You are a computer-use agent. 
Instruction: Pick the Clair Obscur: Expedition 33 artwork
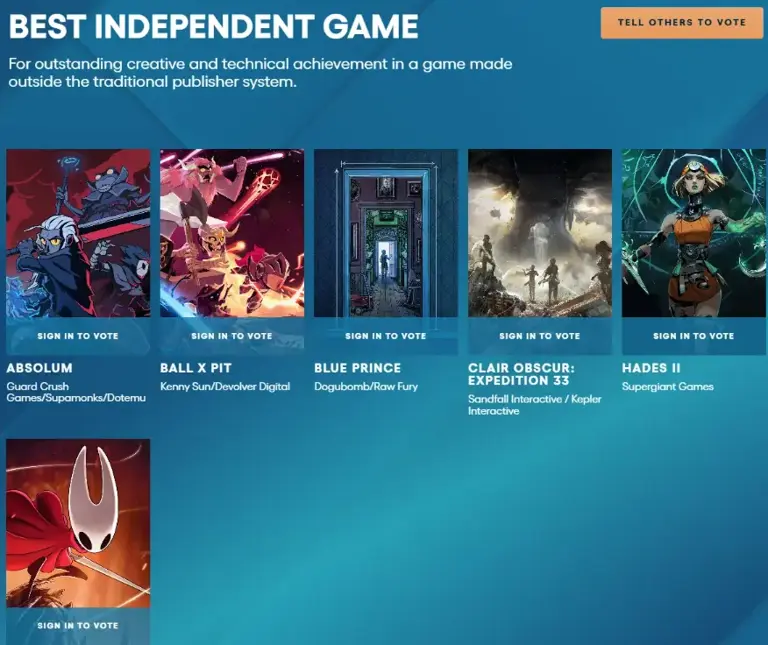540,233
